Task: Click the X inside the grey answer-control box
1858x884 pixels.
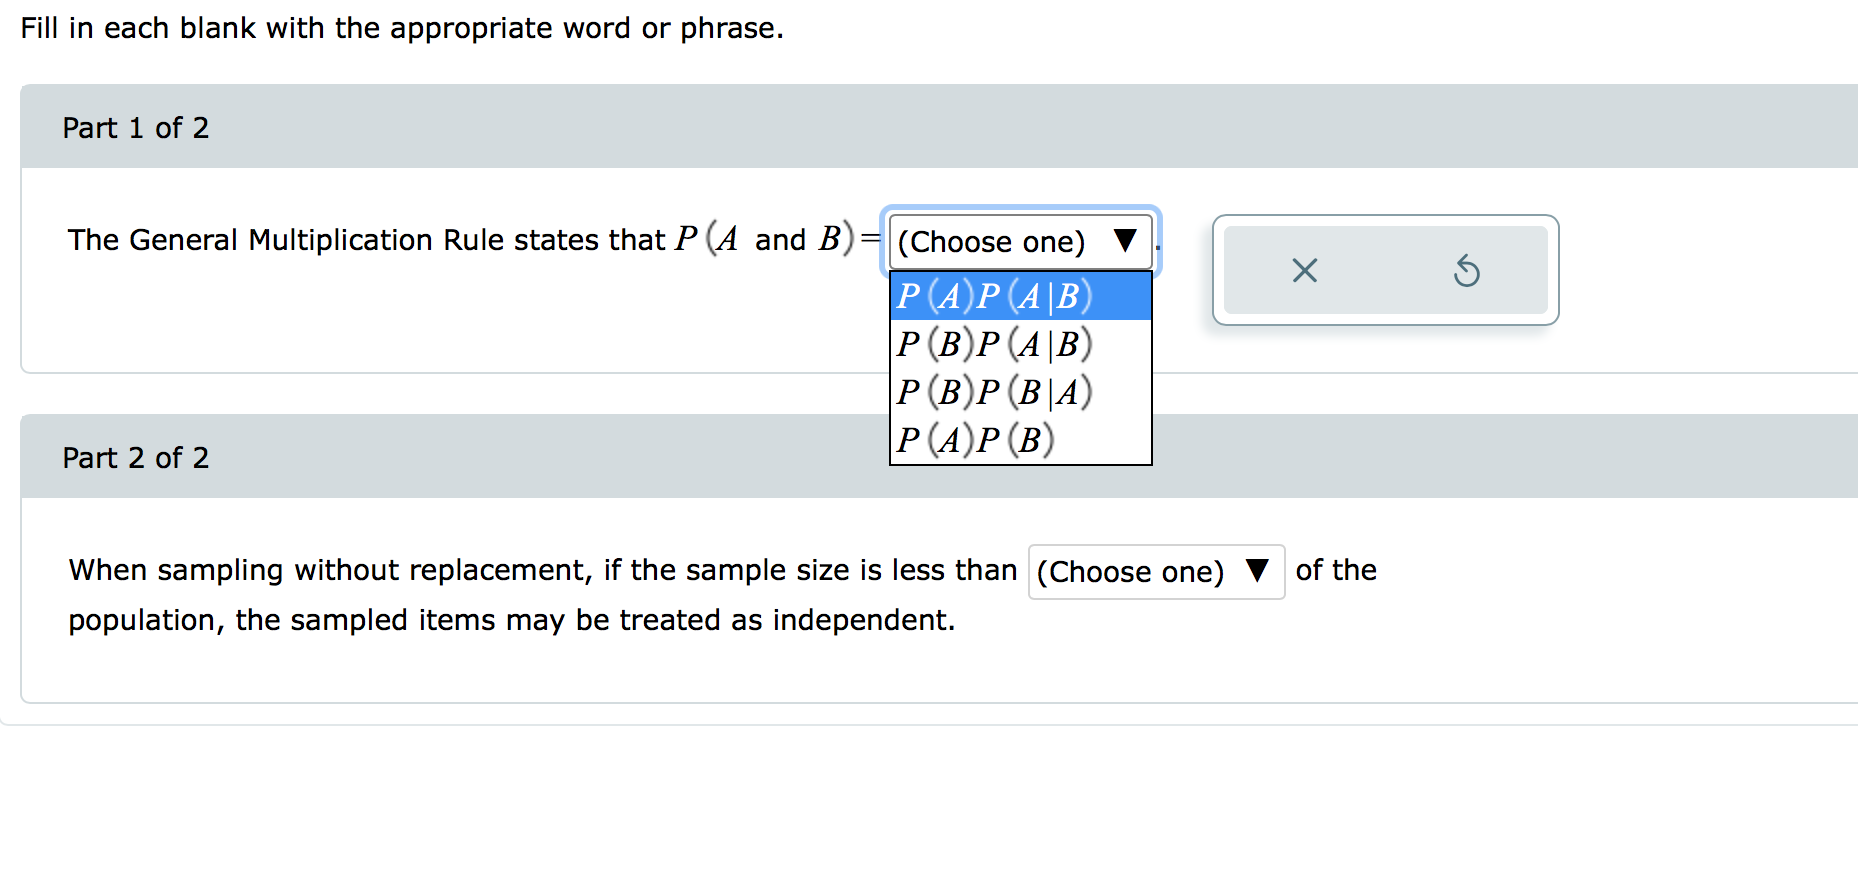Action: pyautogui.click(x=1303, y=270)
